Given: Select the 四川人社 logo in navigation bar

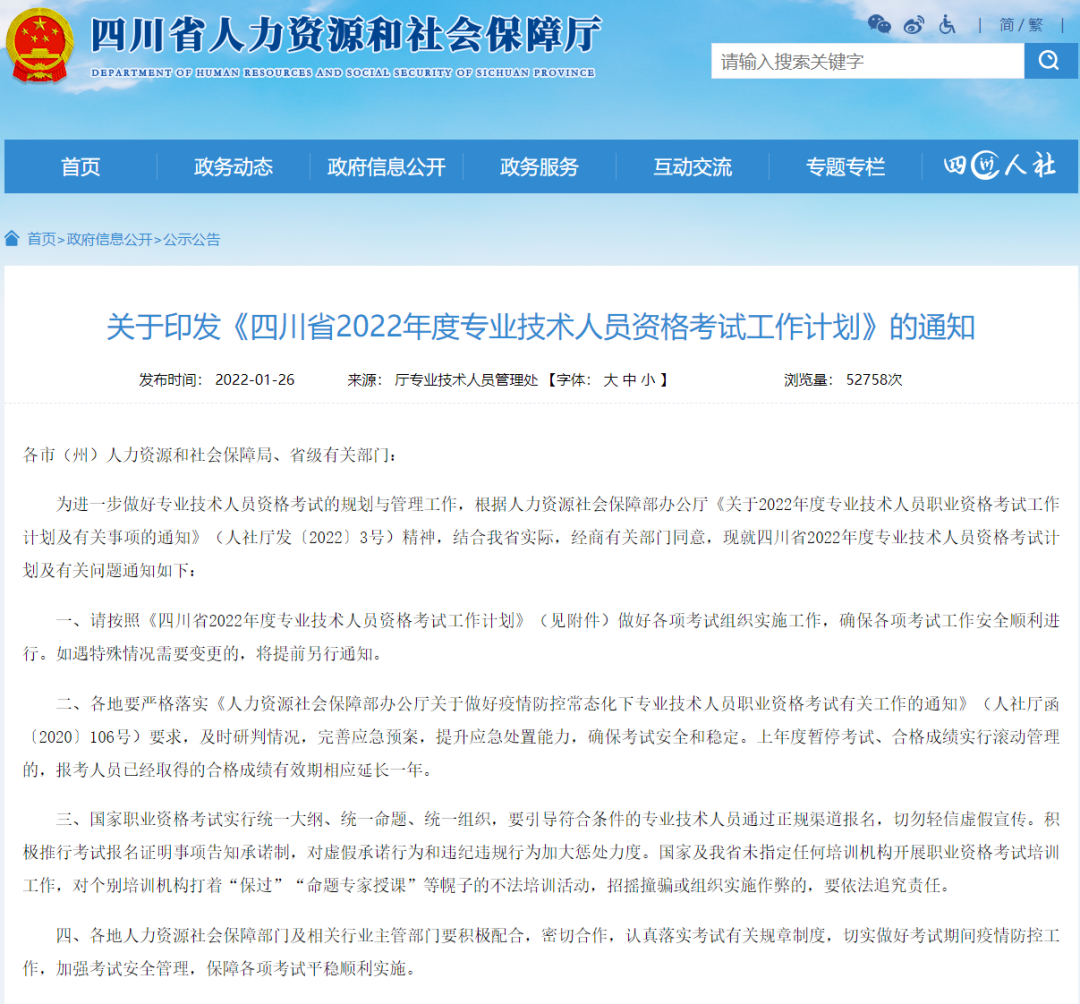Looking at the screenshot, I should click(1000, 166).
